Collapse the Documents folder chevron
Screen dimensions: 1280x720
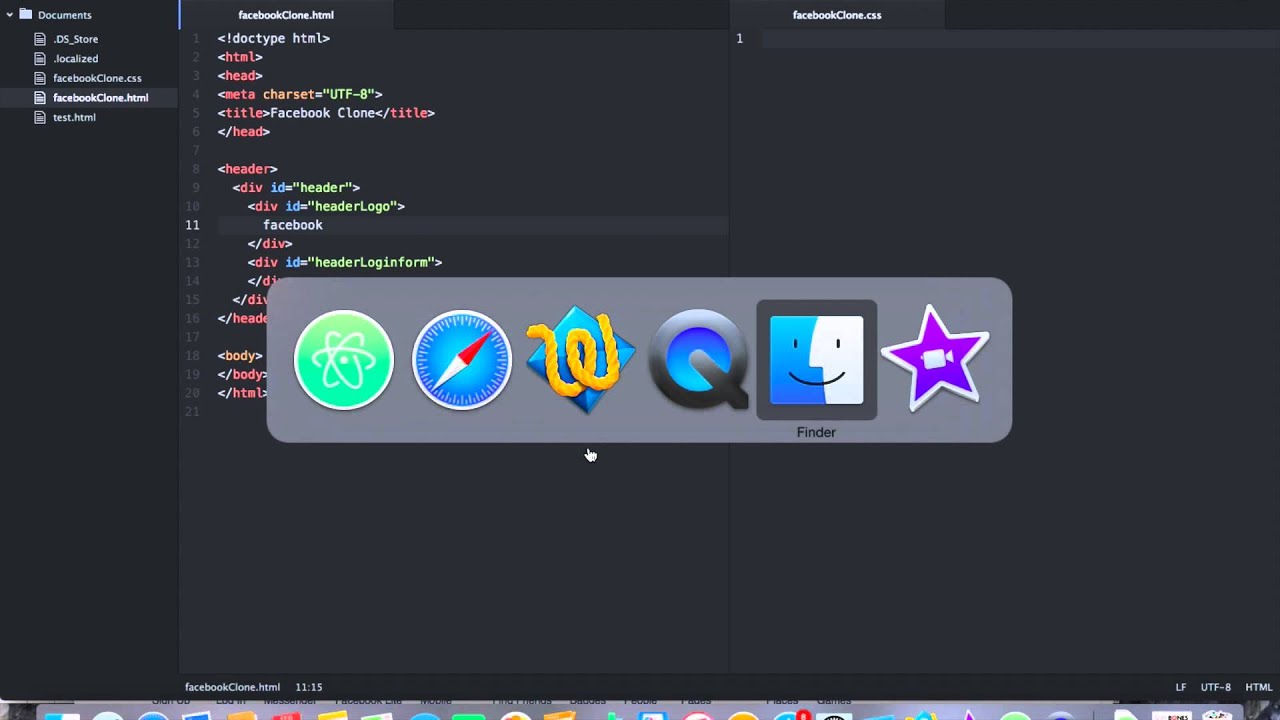pos(9,15)
